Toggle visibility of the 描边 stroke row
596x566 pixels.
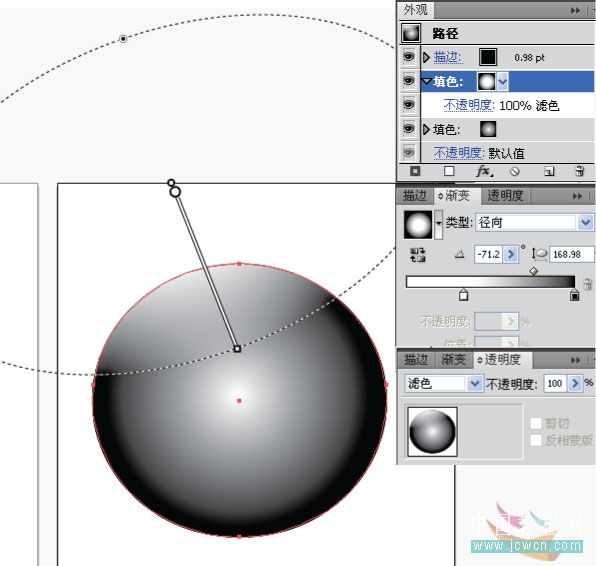click(x=409, y=57)
